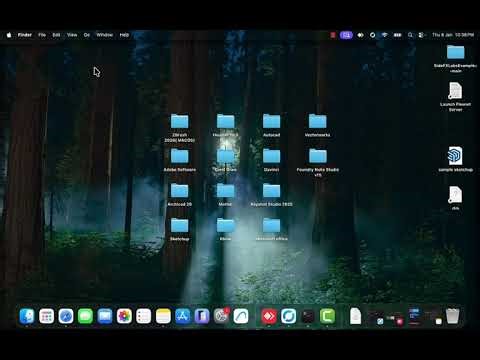Open Terminal from the Dock
This screenshot has height=360, width=480.
(x=308, y=316)
